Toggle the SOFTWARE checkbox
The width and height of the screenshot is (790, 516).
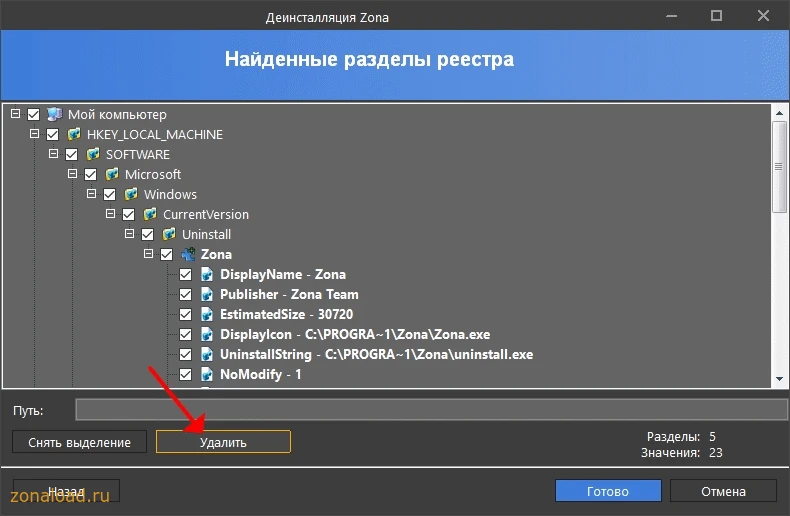pyautogui.click(x=72, y=154)
